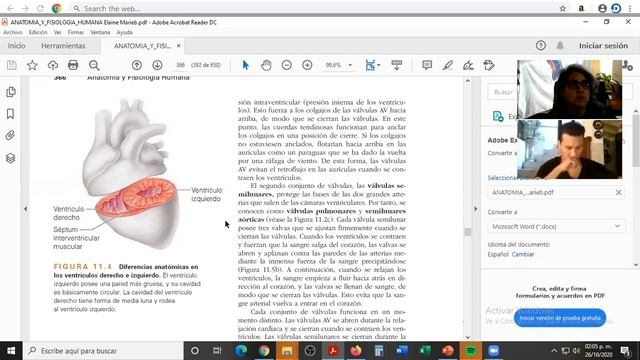
Task: Click the document scroll up arrow
Action: click(x=468, y=81)
